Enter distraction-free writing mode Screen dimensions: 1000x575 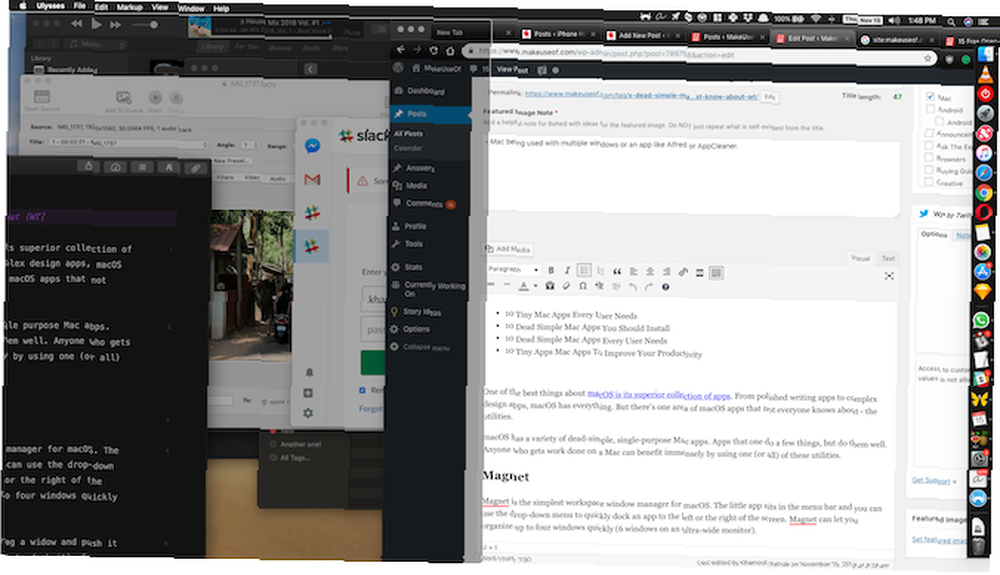coord(889,275)
